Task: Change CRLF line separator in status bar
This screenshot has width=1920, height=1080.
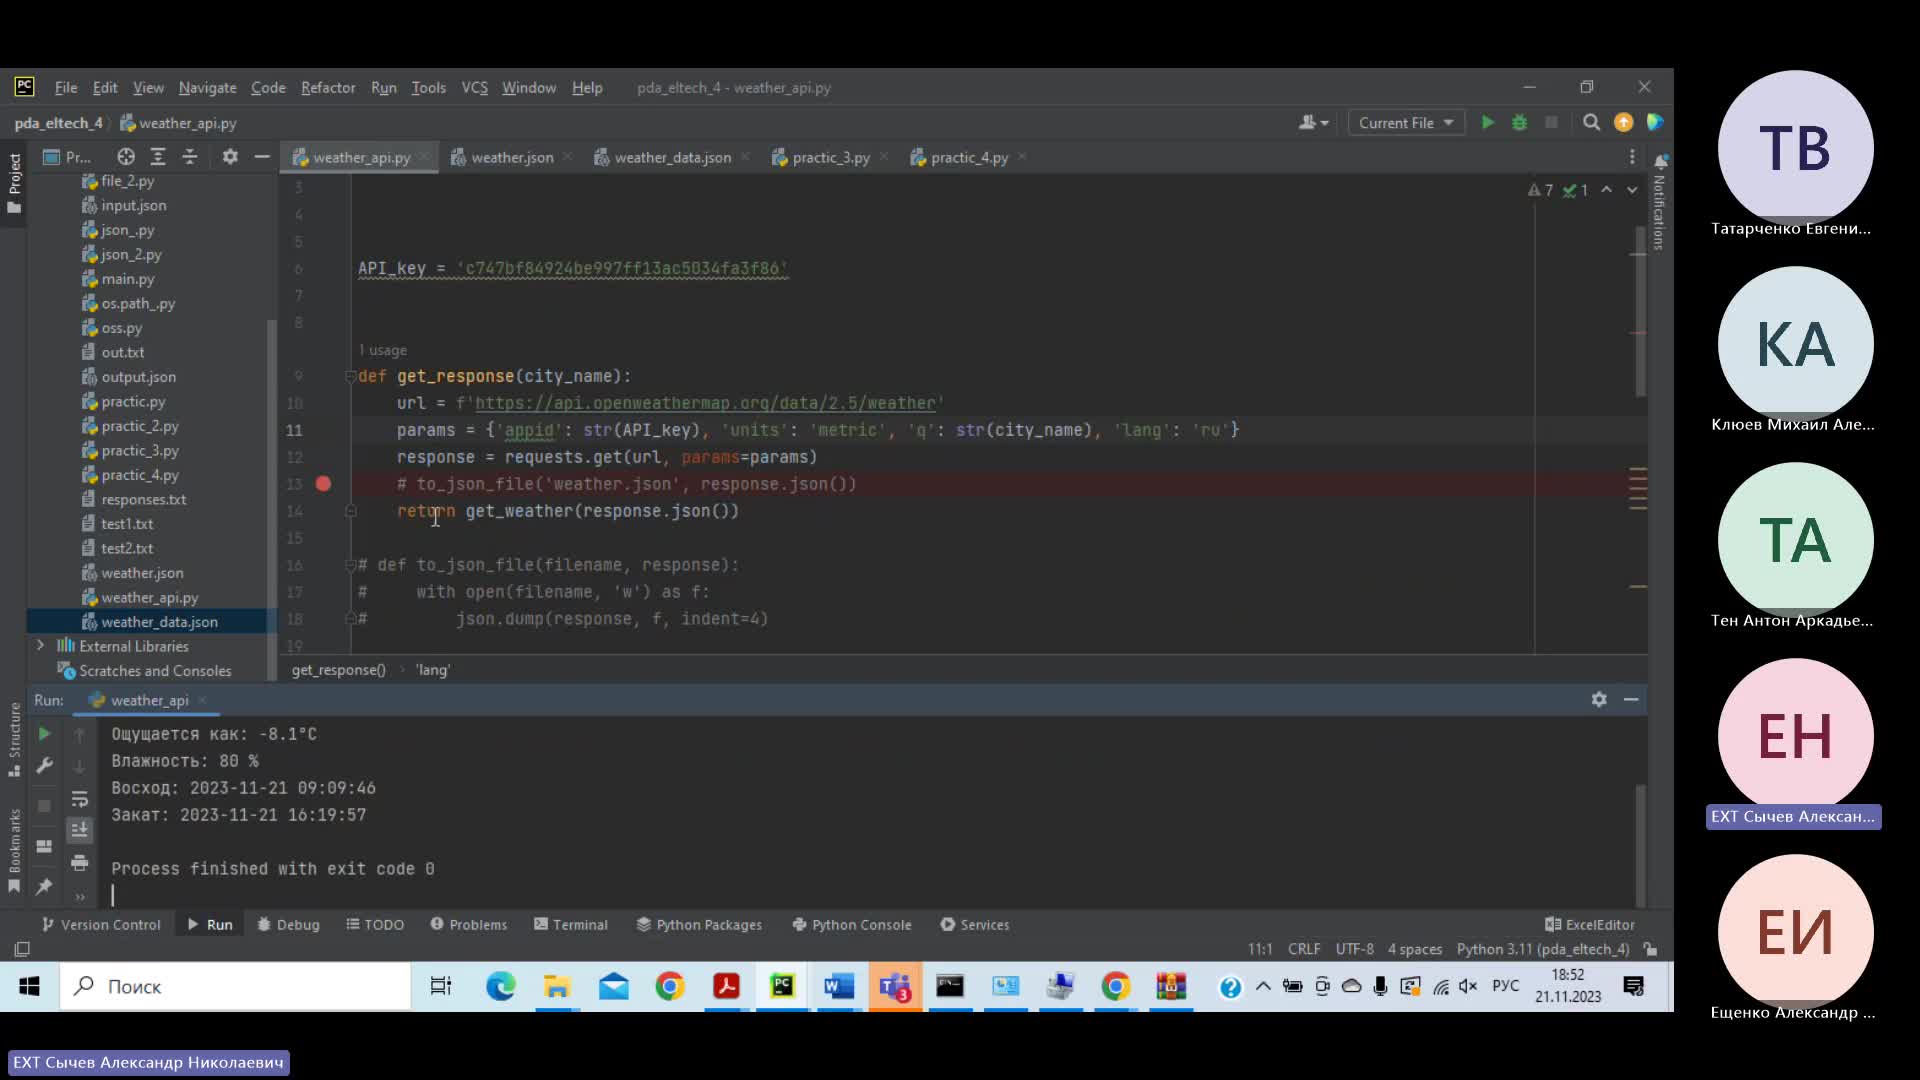Action: tap(1304, 949)
